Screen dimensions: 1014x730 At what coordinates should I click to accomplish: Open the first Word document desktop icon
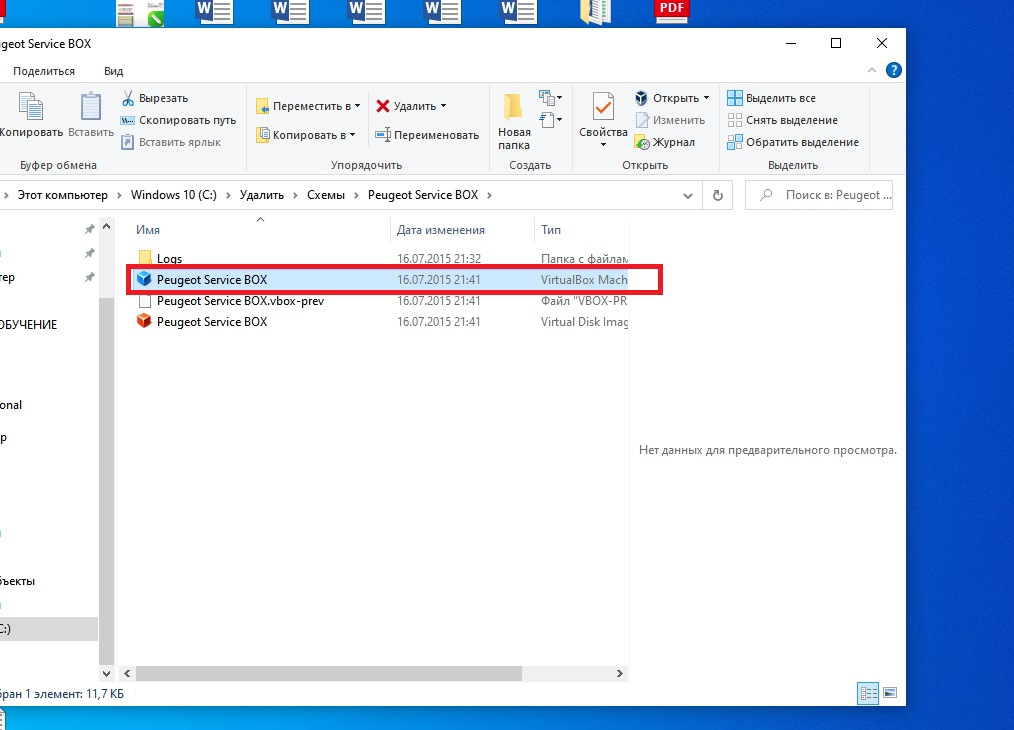(214, 12)
